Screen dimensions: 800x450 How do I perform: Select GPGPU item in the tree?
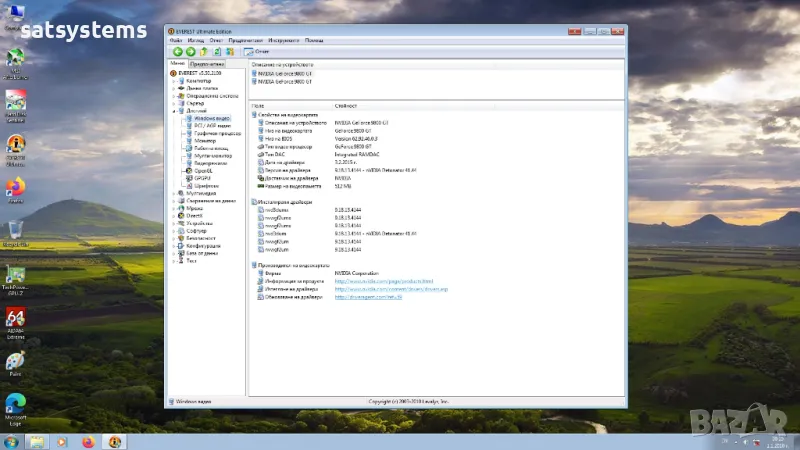(x=200, y=178)
